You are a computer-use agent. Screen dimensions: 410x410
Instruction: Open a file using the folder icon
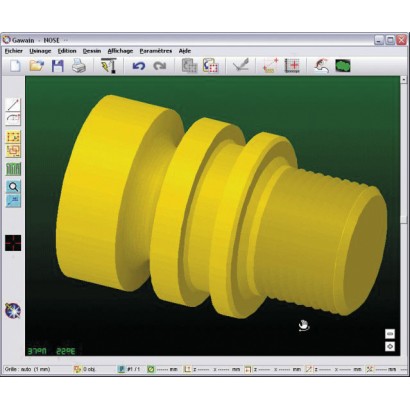click(37, 66)
